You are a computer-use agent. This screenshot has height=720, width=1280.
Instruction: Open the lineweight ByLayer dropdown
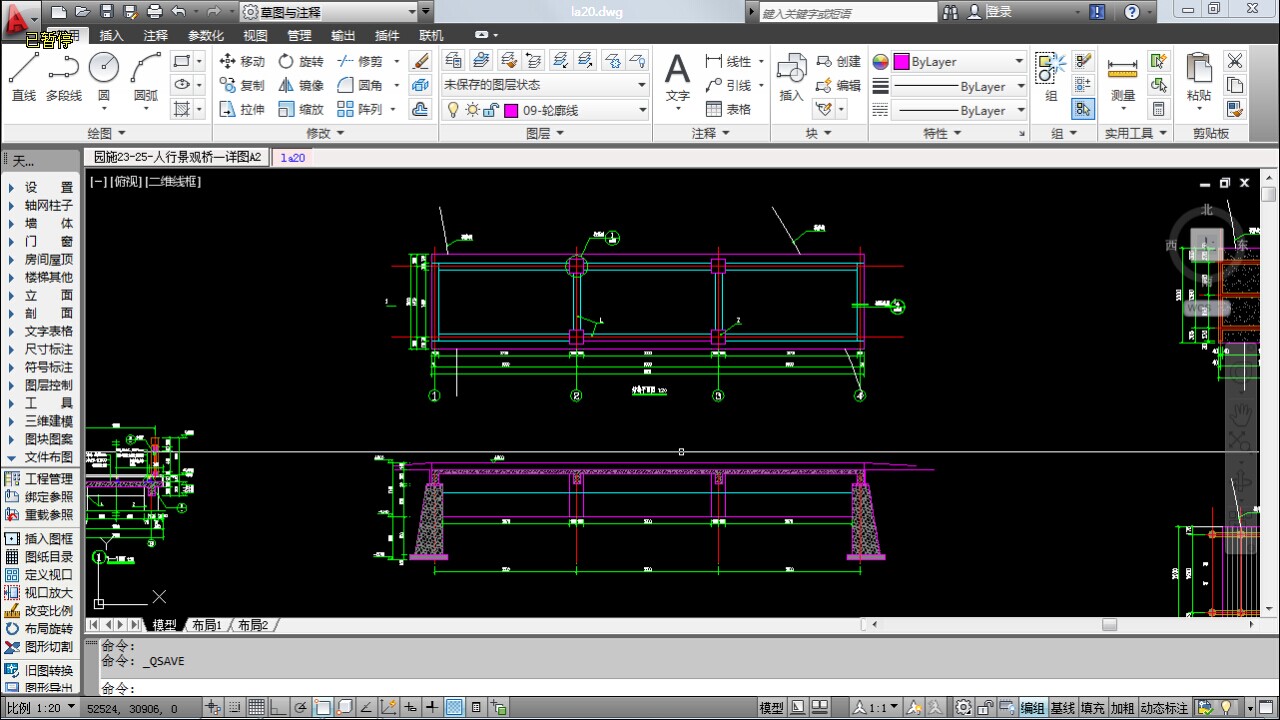point(958,86)
